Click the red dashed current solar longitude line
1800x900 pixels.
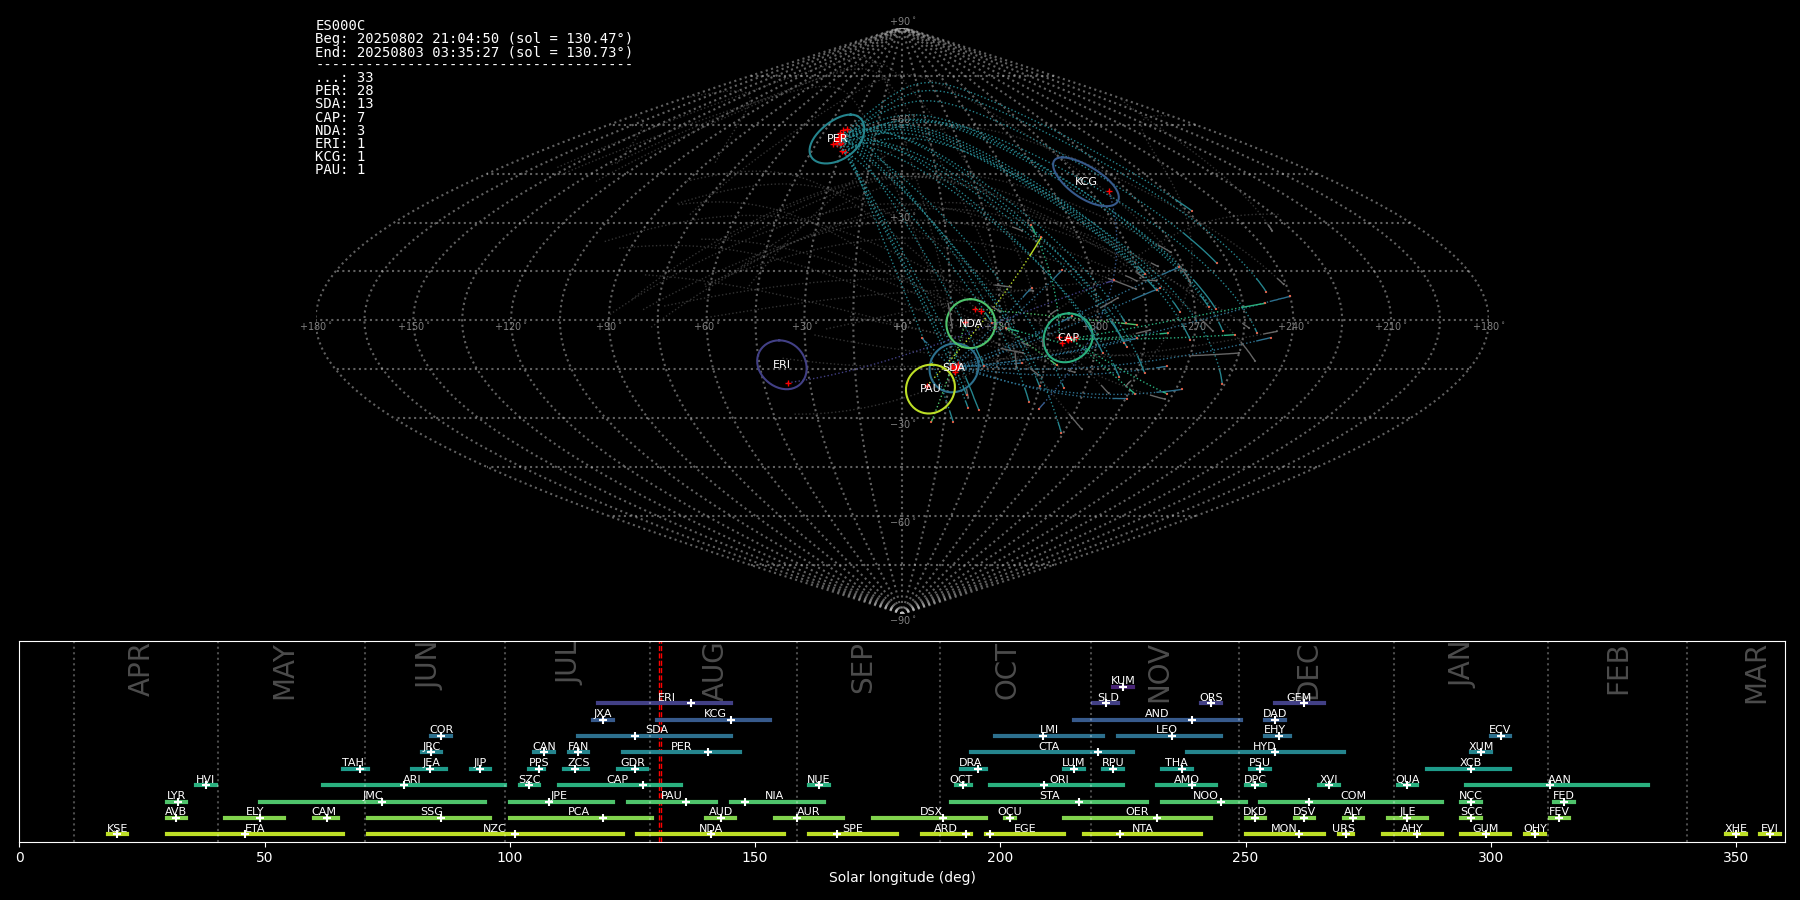[x=660, y=742]
